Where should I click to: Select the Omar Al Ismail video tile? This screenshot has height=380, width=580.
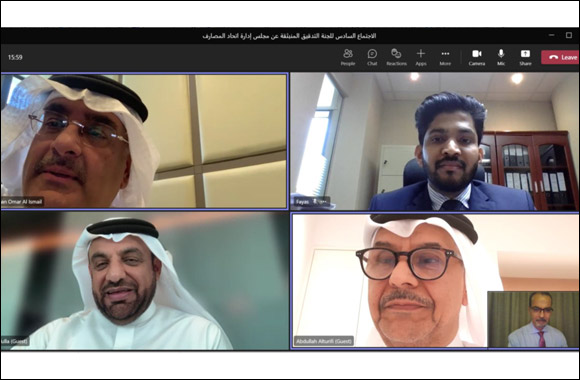click(144, 141)
